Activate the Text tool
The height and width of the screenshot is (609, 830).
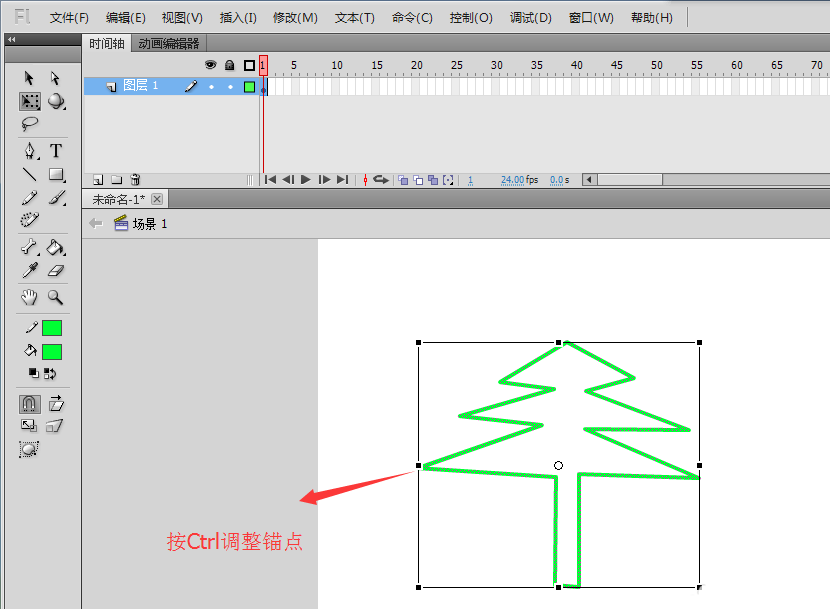pyautogui.click(x=56, y=151)
